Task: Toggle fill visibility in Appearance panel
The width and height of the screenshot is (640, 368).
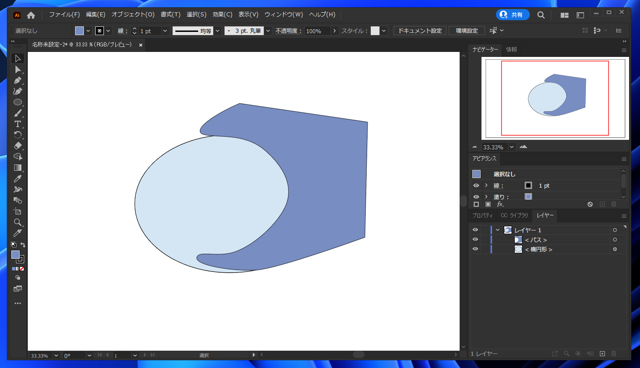Action: [x=476, y=197]
